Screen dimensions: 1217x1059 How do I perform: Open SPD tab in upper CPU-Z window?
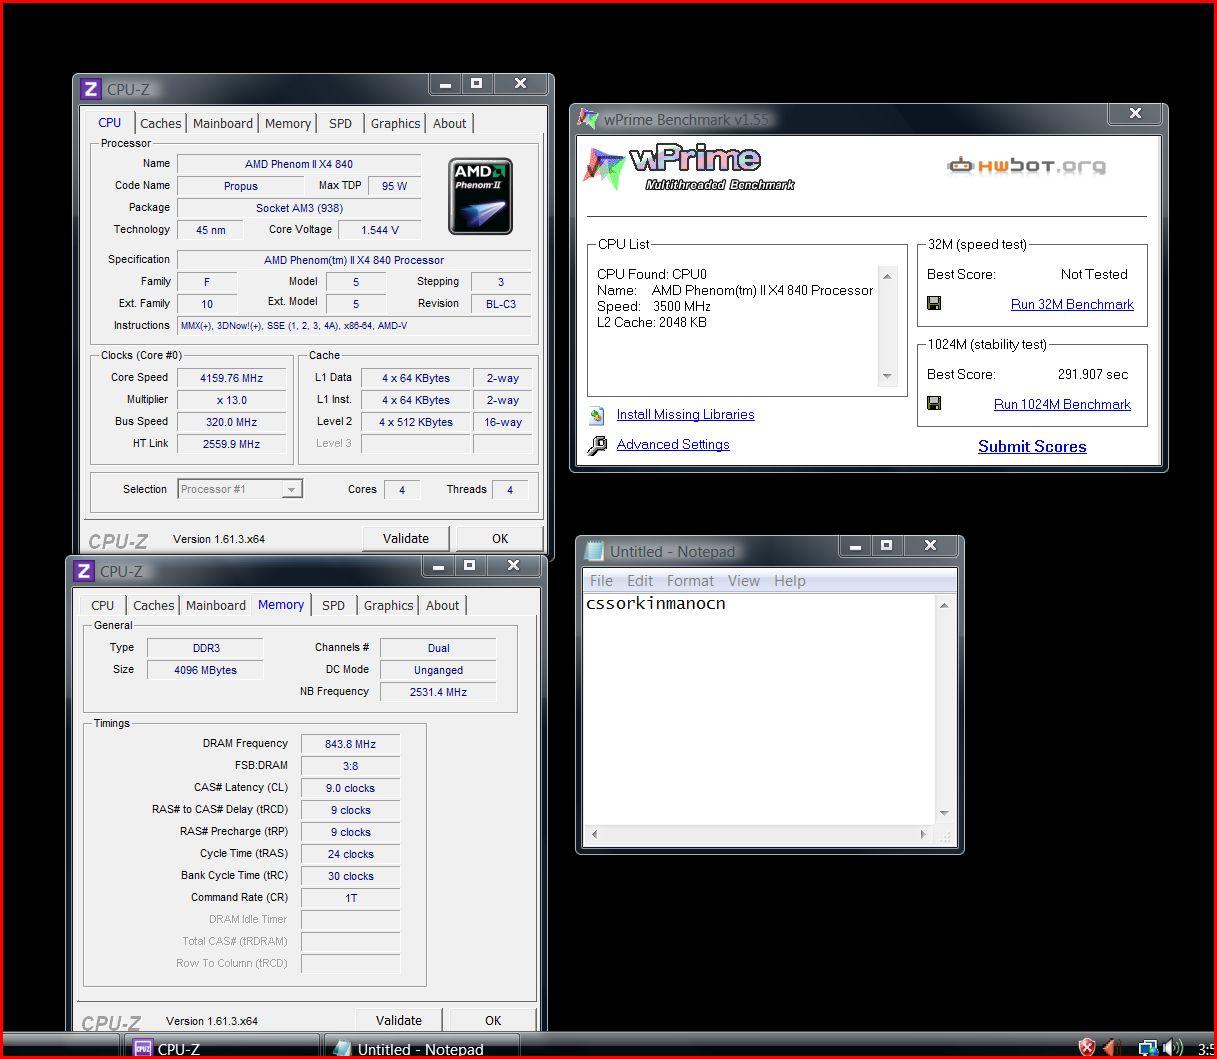[340, 124]
